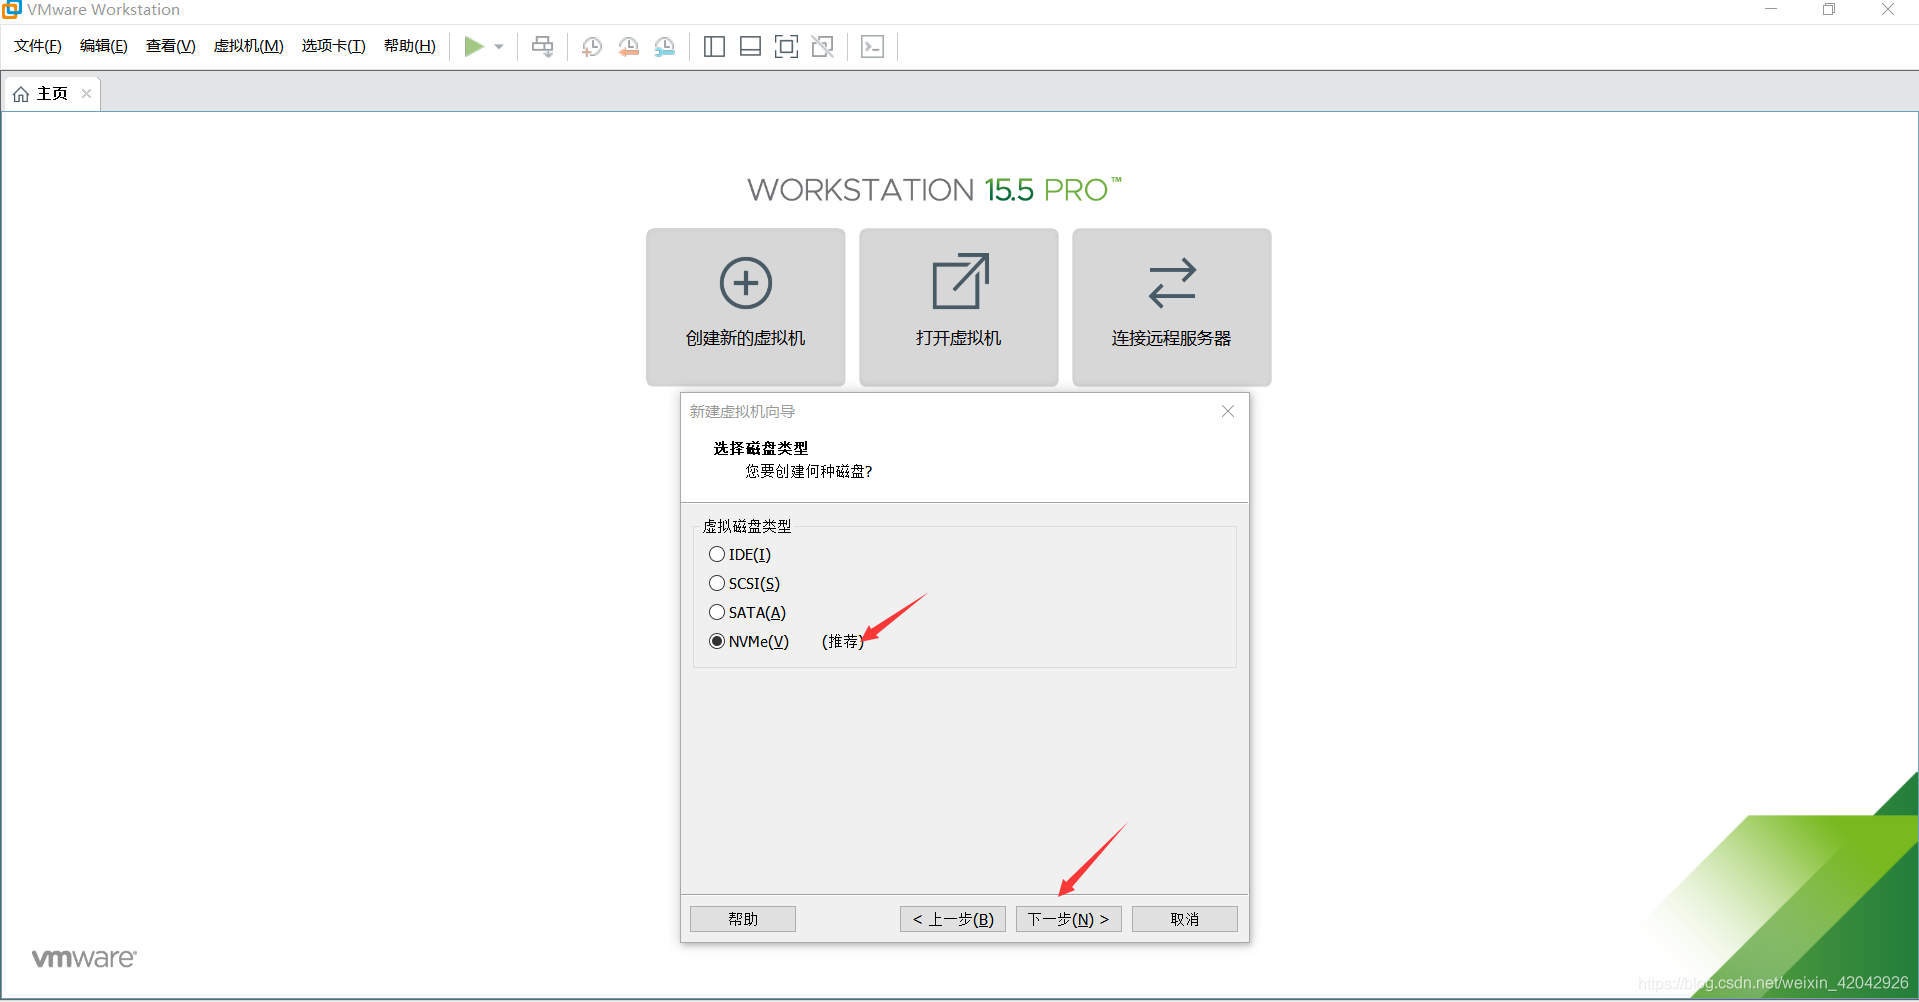Image resolution: width=1919 pixels, height=1002 pixels.
Task: Click the 连接远程服务器 arrows icon
Action: tap(1172, 283)
